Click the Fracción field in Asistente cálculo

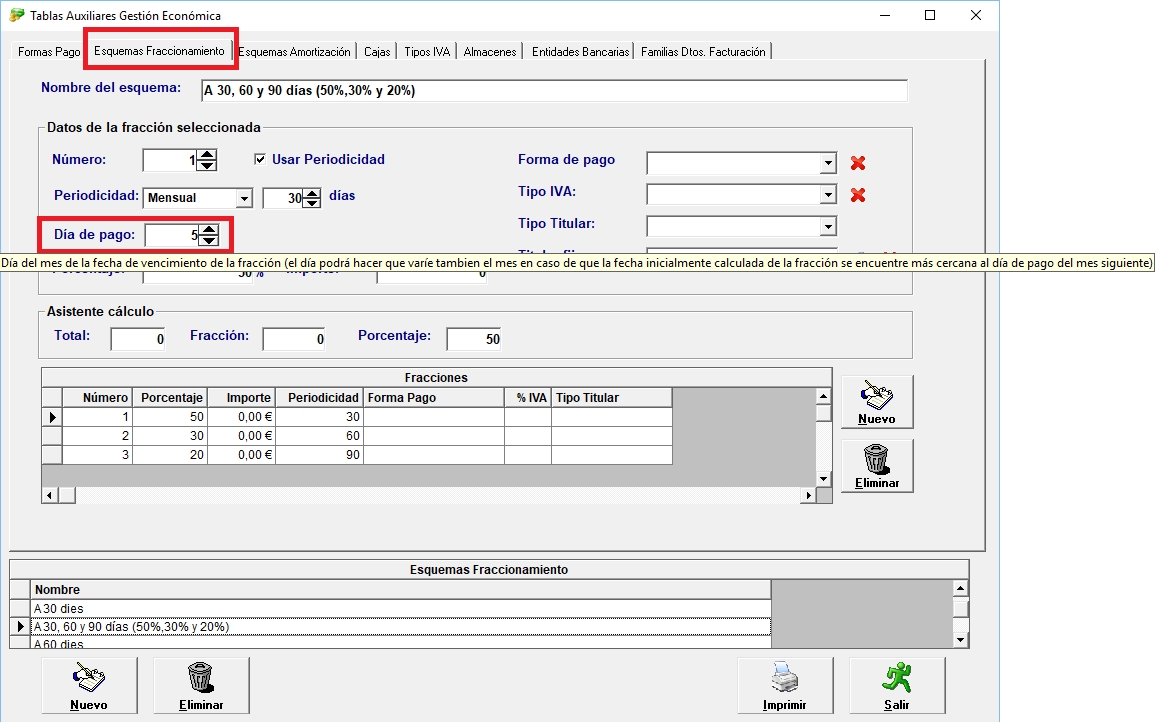click(x=294, y=339)
